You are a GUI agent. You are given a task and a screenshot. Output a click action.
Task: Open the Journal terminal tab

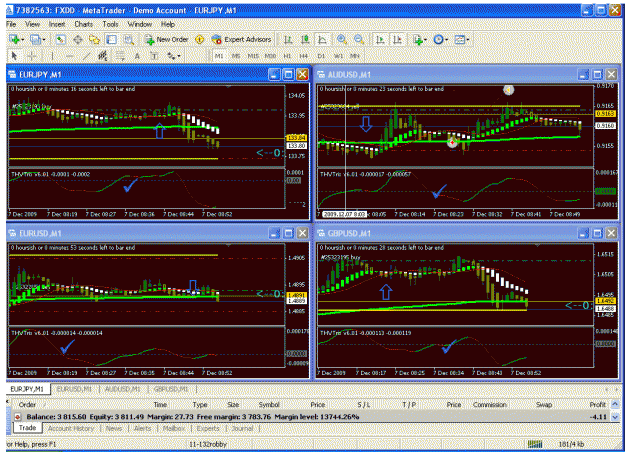tap(242, 428)
